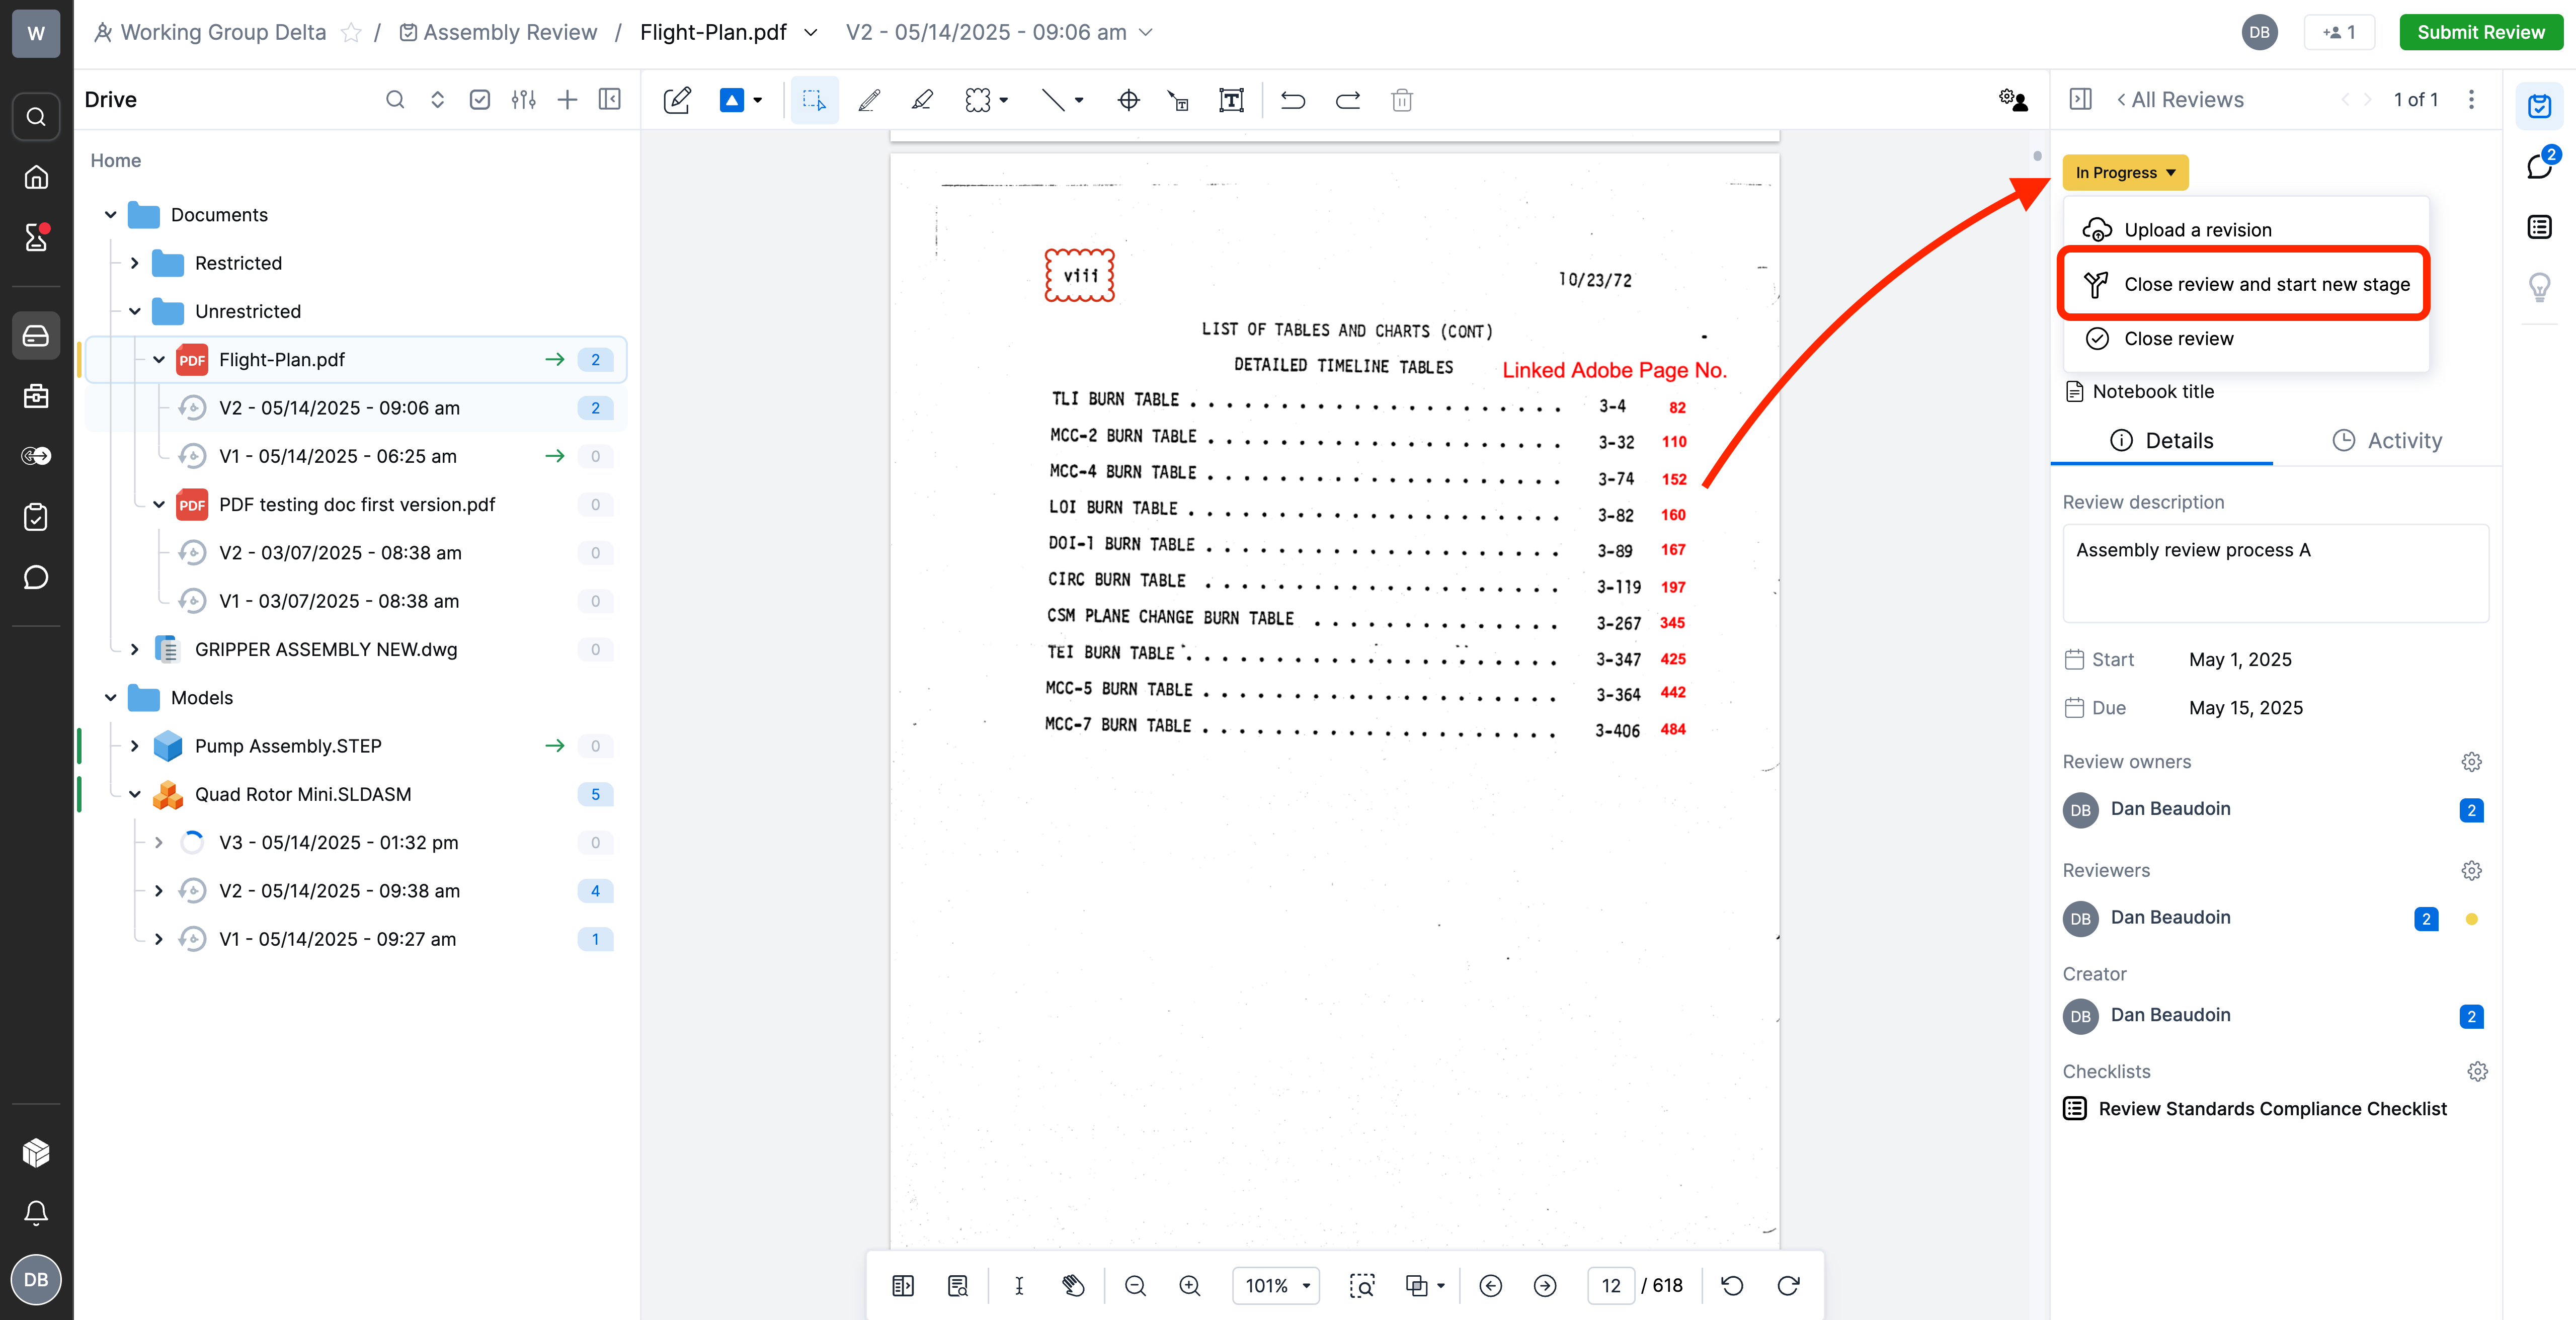The height and width of the screenshot is (1320, 2576).
Task: Choose Close review option
Action: click(x=2246, y=338)
